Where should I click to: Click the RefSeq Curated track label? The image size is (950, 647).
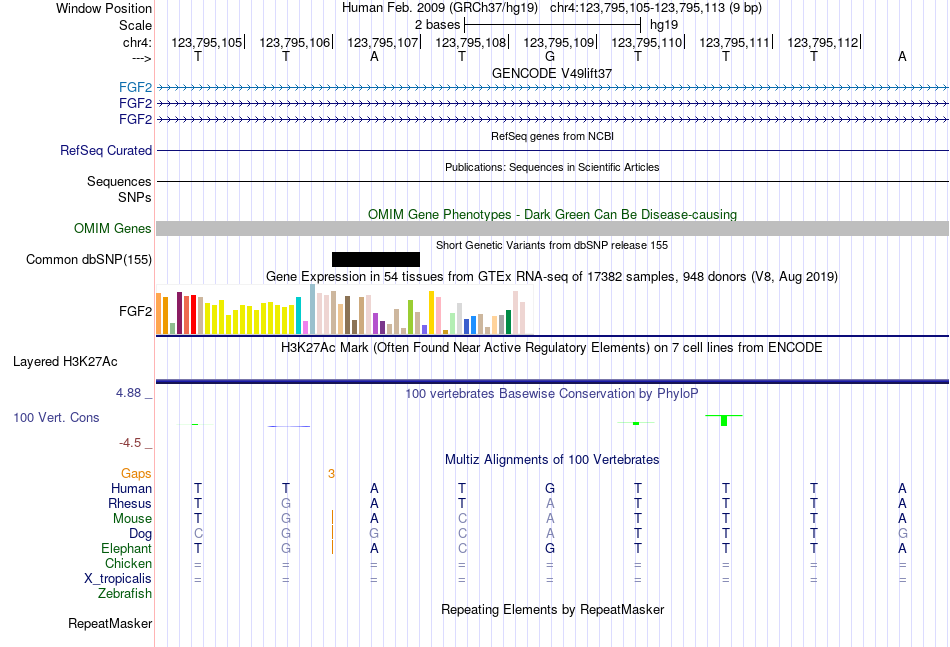click(106, 150)
